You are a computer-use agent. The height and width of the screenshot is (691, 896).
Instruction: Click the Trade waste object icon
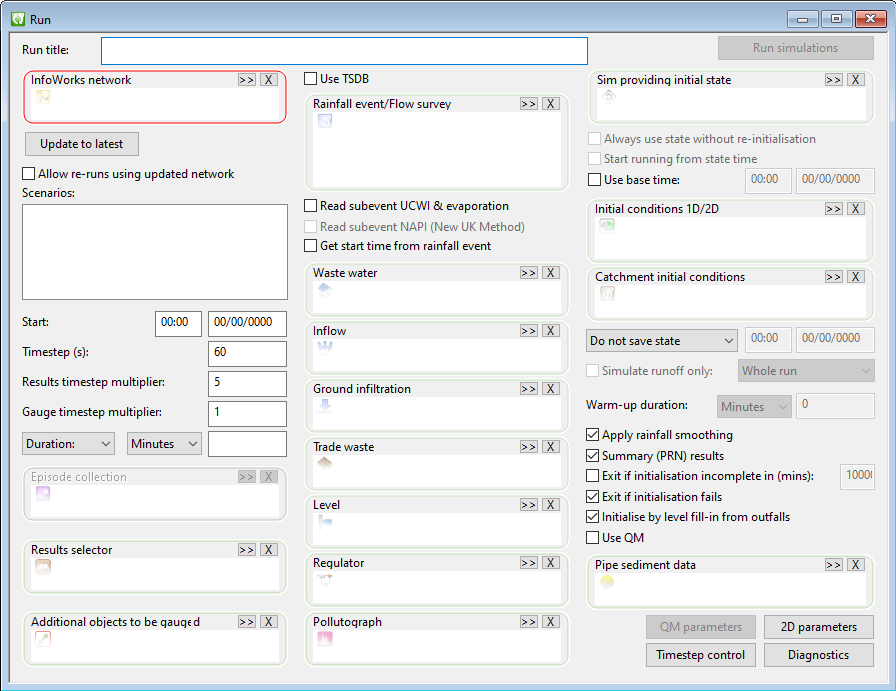point(325,464)
